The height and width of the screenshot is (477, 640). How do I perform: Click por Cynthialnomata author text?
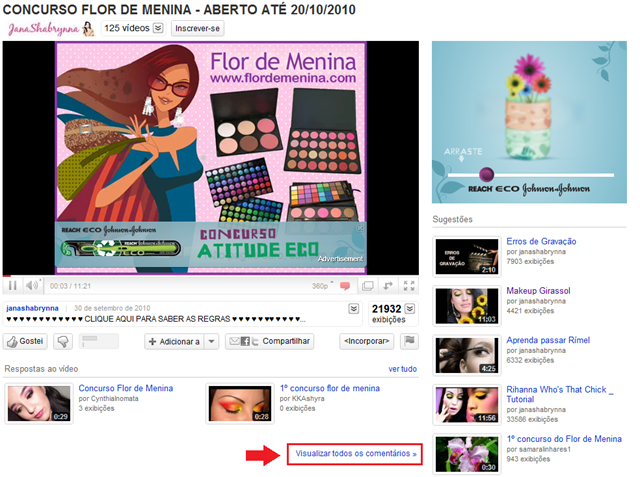click(x=109, y=398)
